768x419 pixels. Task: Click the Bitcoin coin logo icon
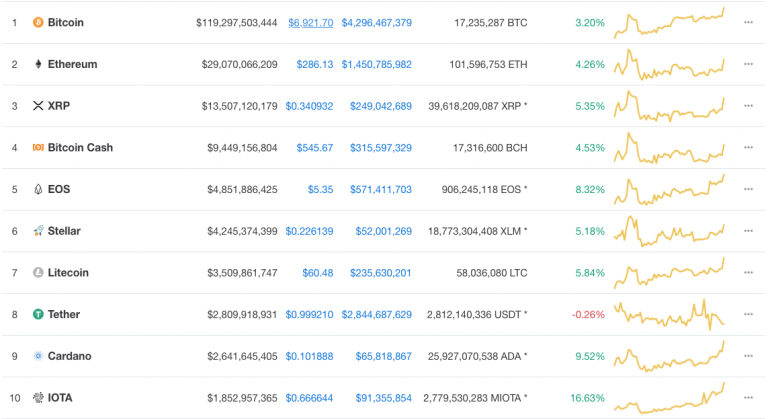tap(38, 23)
